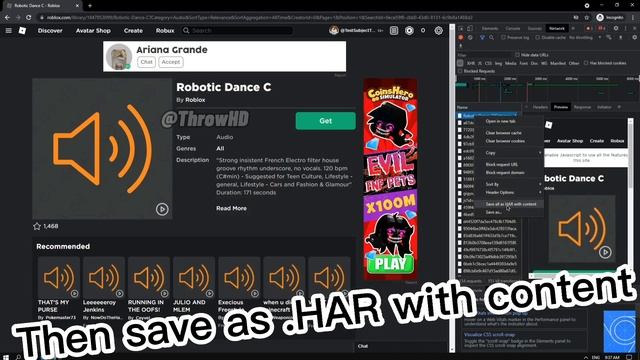Play preview on large Robotic Dance C thumbnail

(x=162, y=209)
